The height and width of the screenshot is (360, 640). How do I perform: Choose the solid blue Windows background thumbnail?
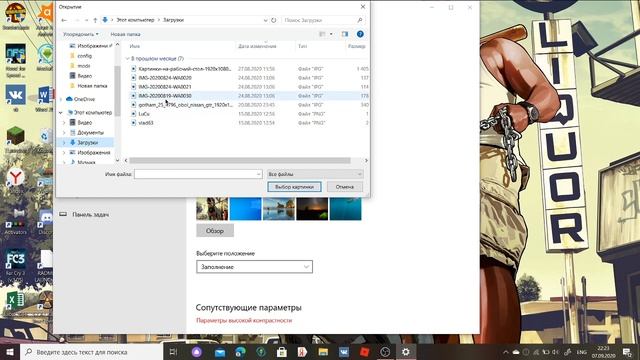(x=245, y=209)
